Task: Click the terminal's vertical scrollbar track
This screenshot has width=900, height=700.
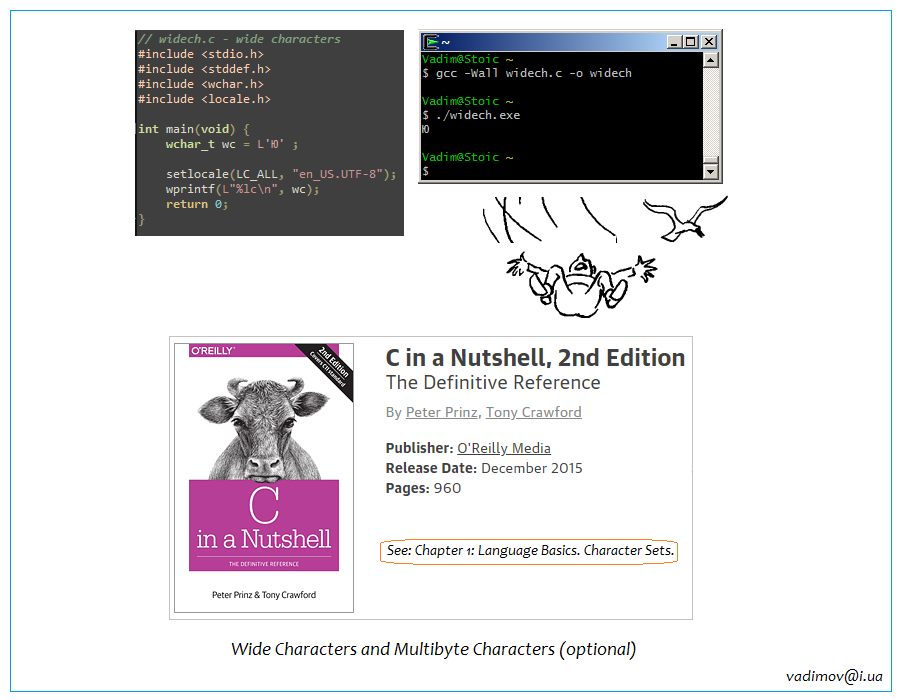Action: pyautogui.click(x=711, y=115)
